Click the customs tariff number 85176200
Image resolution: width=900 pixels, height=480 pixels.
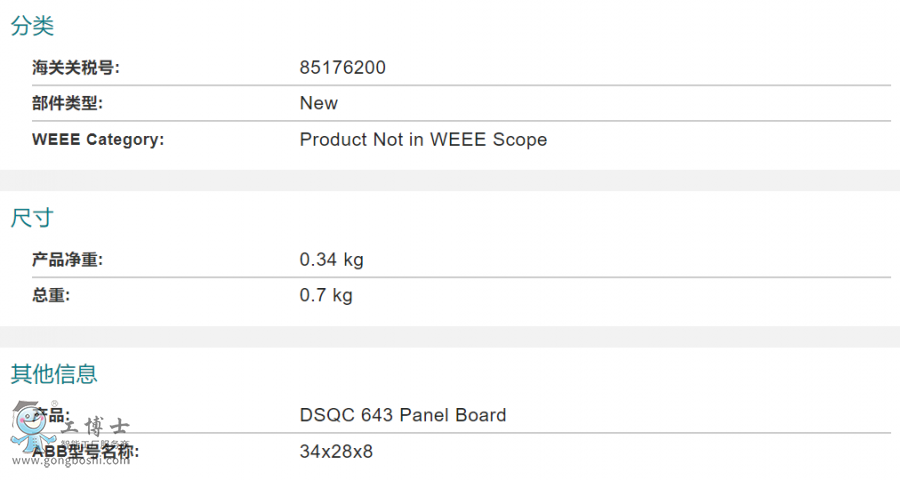(x=343, y=68)
